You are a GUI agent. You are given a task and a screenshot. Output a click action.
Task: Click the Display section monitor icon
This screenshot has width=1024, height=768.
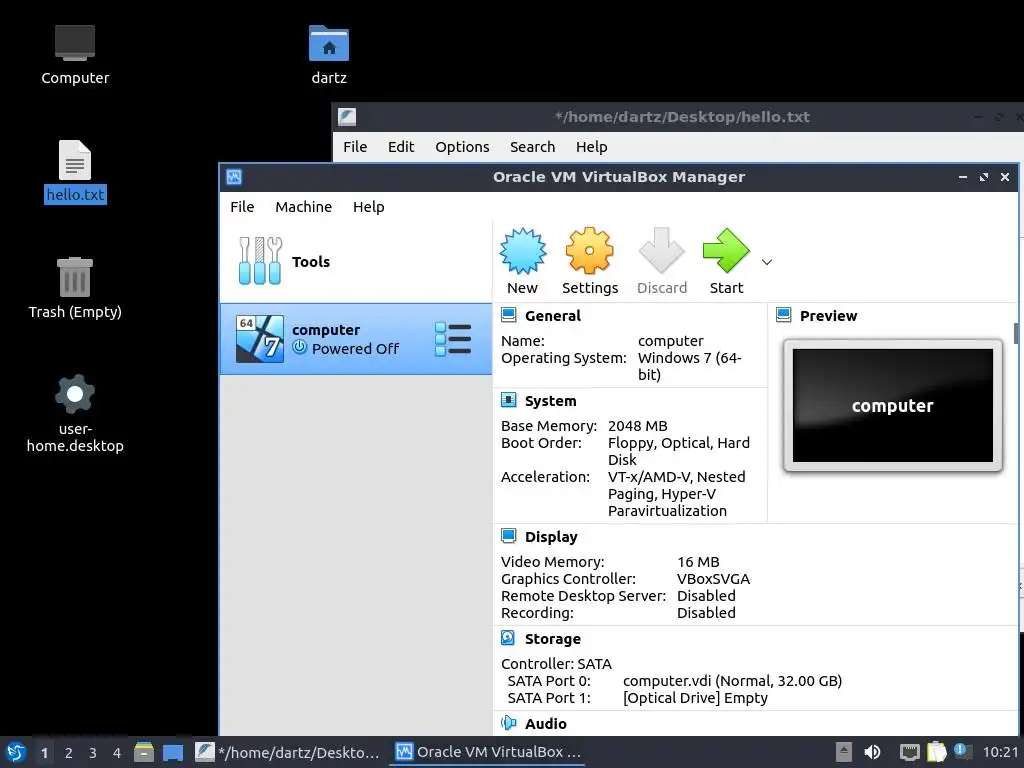coord(509,536)
